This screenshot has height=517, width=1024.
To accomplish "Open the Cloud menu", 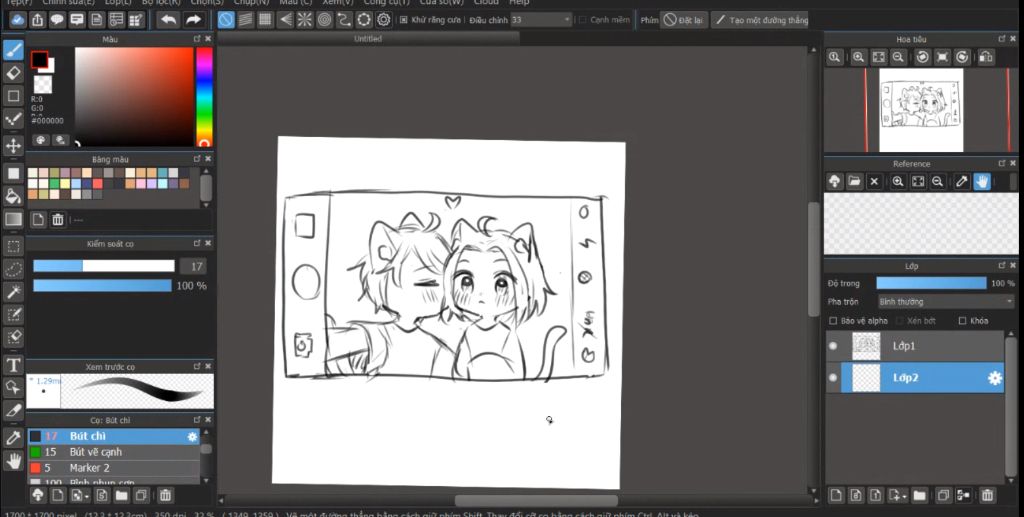I will (x=486, y=3).
